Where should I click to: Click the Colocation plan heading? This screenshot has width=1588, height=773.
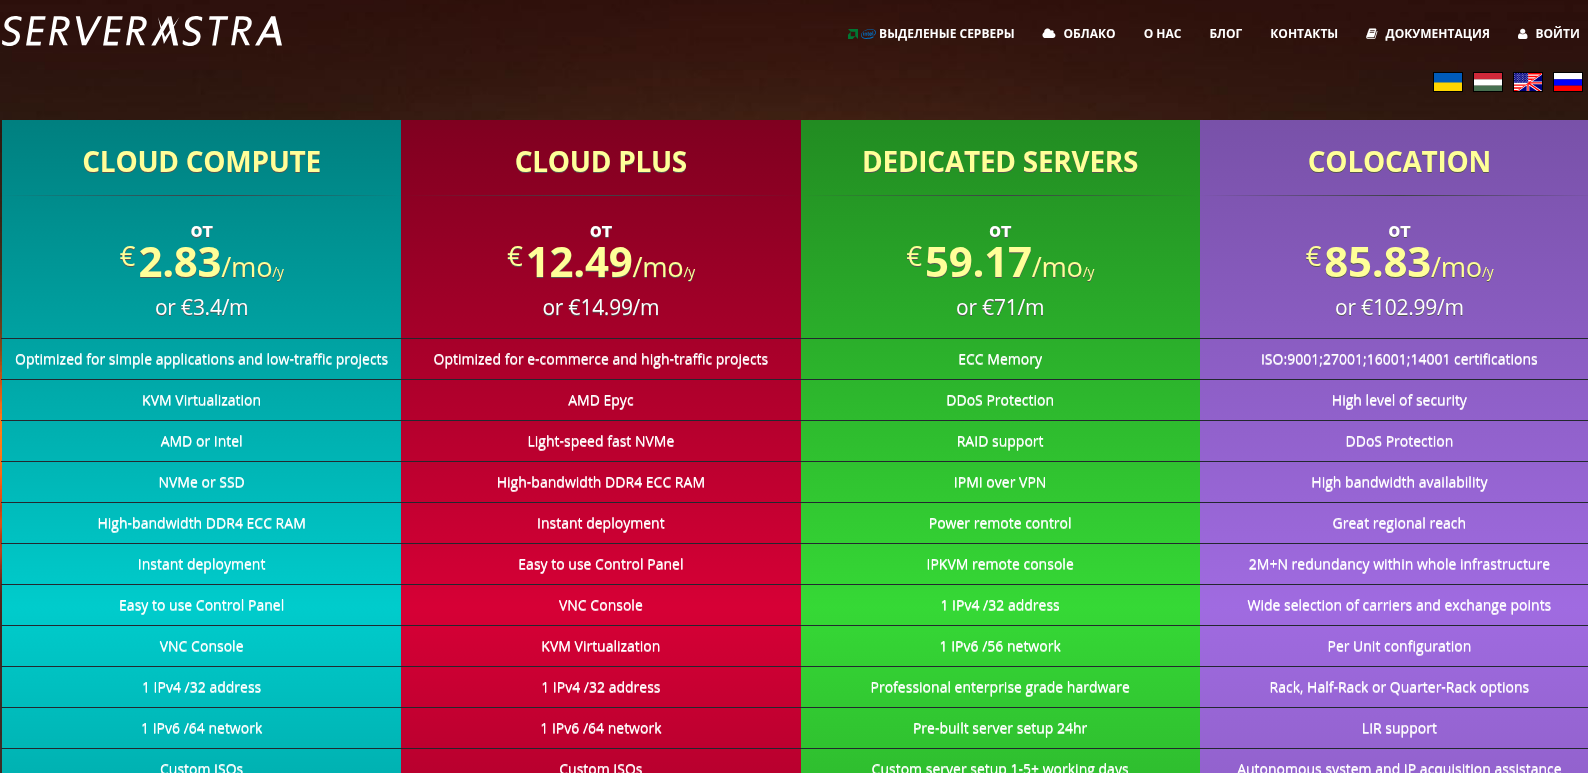pos(1399,162)
